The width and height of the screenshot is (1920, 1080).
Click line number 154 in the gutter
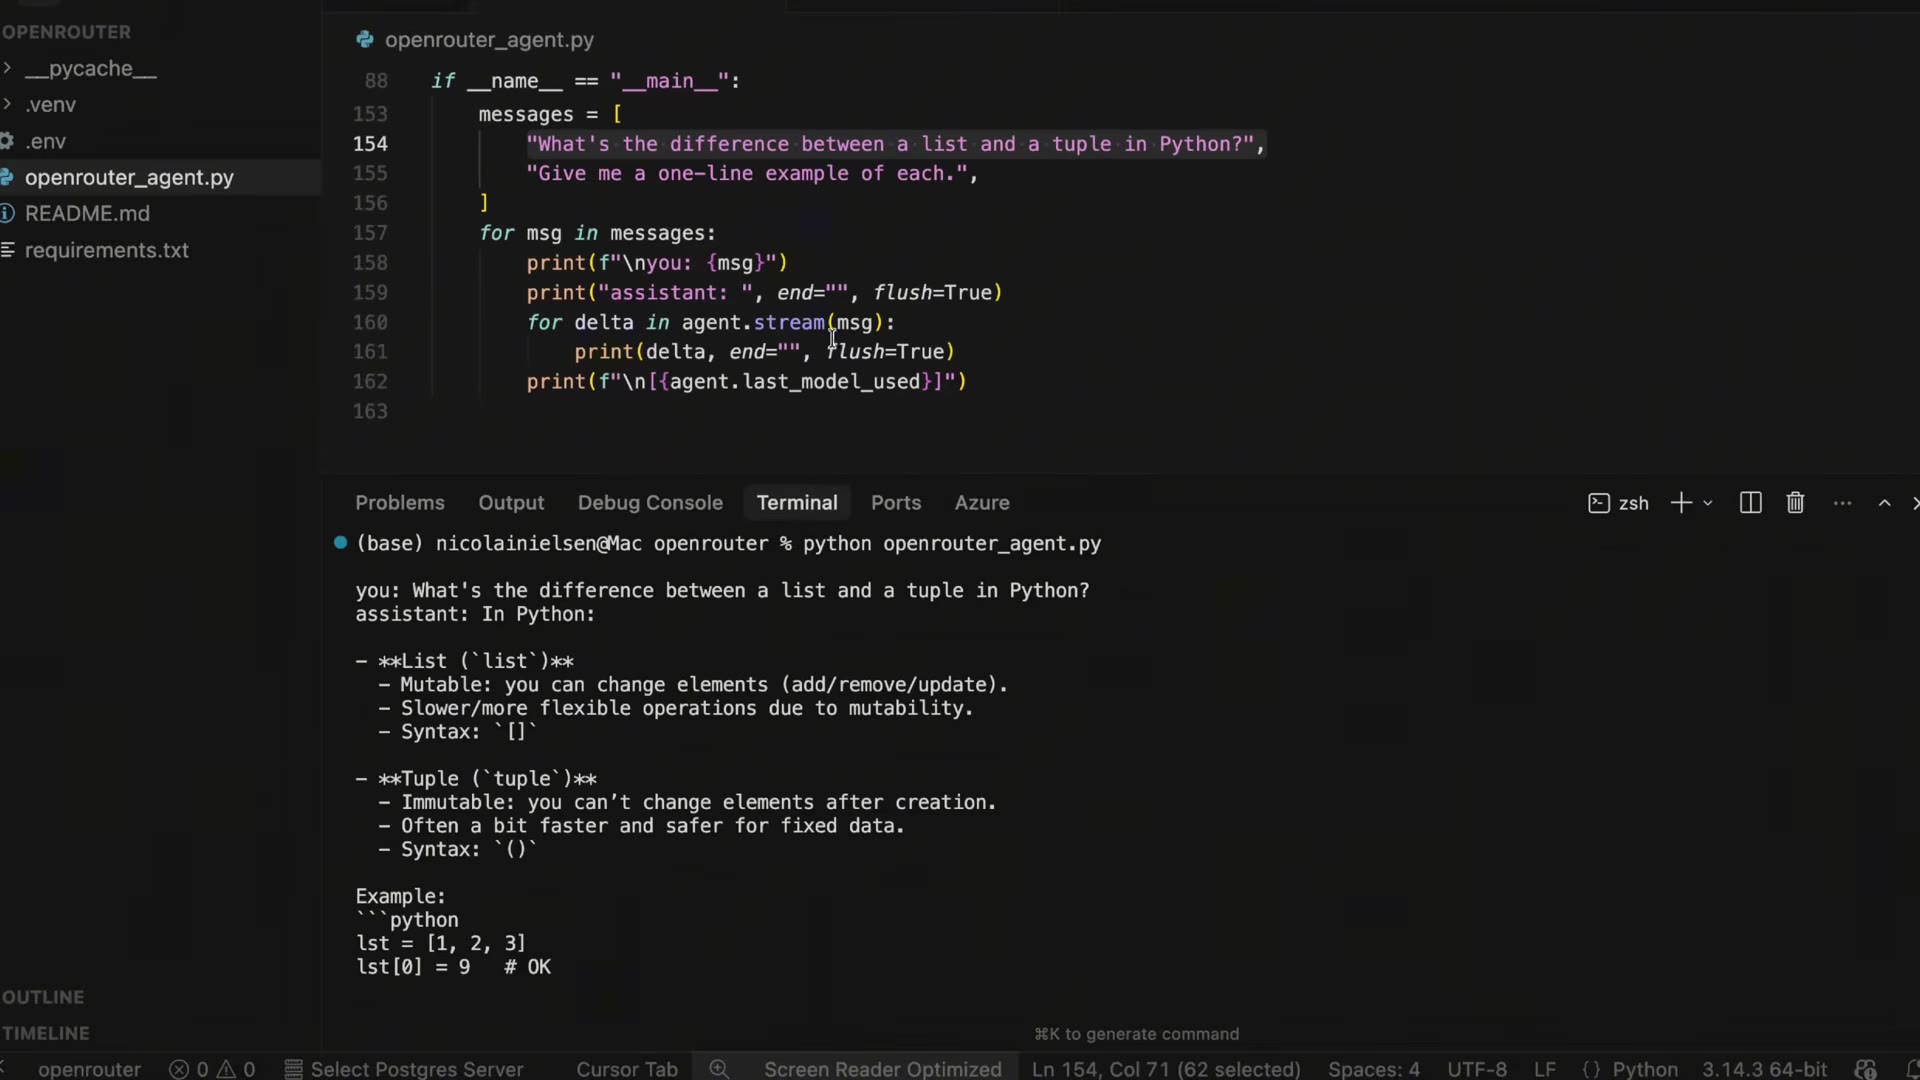pyautogui.click(x=370, y=144)
